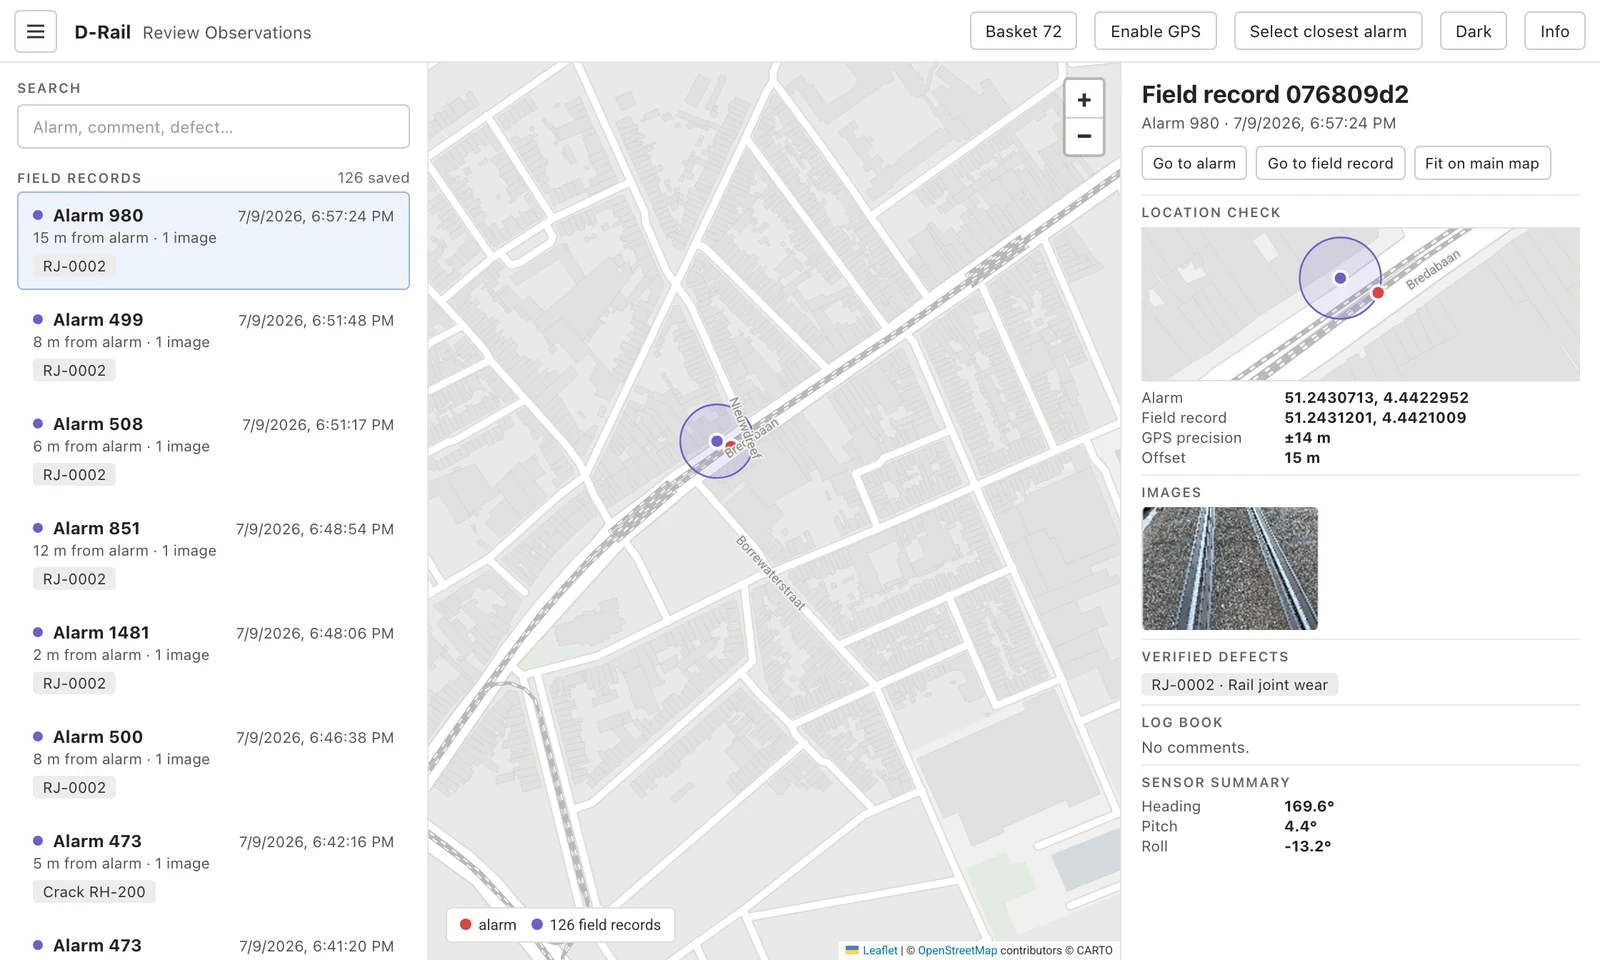Click the RJ-0002 tag under Alarm 508

[74, 475]
